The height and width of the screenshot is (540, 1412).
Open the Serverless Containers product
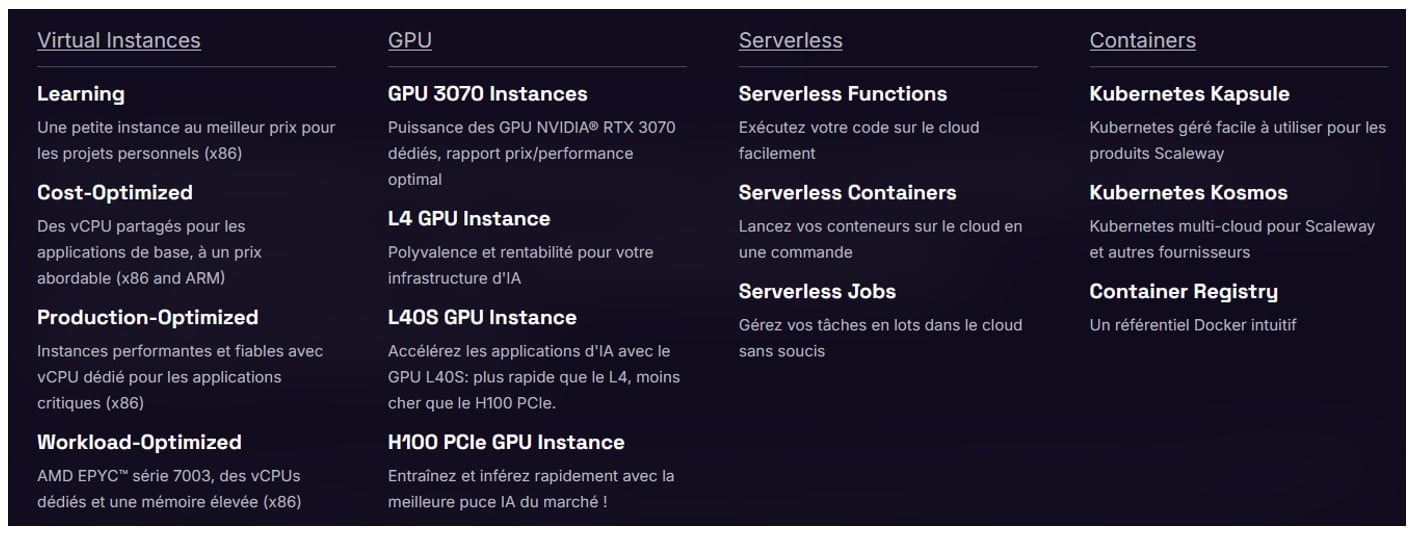(x=847, y=193)
